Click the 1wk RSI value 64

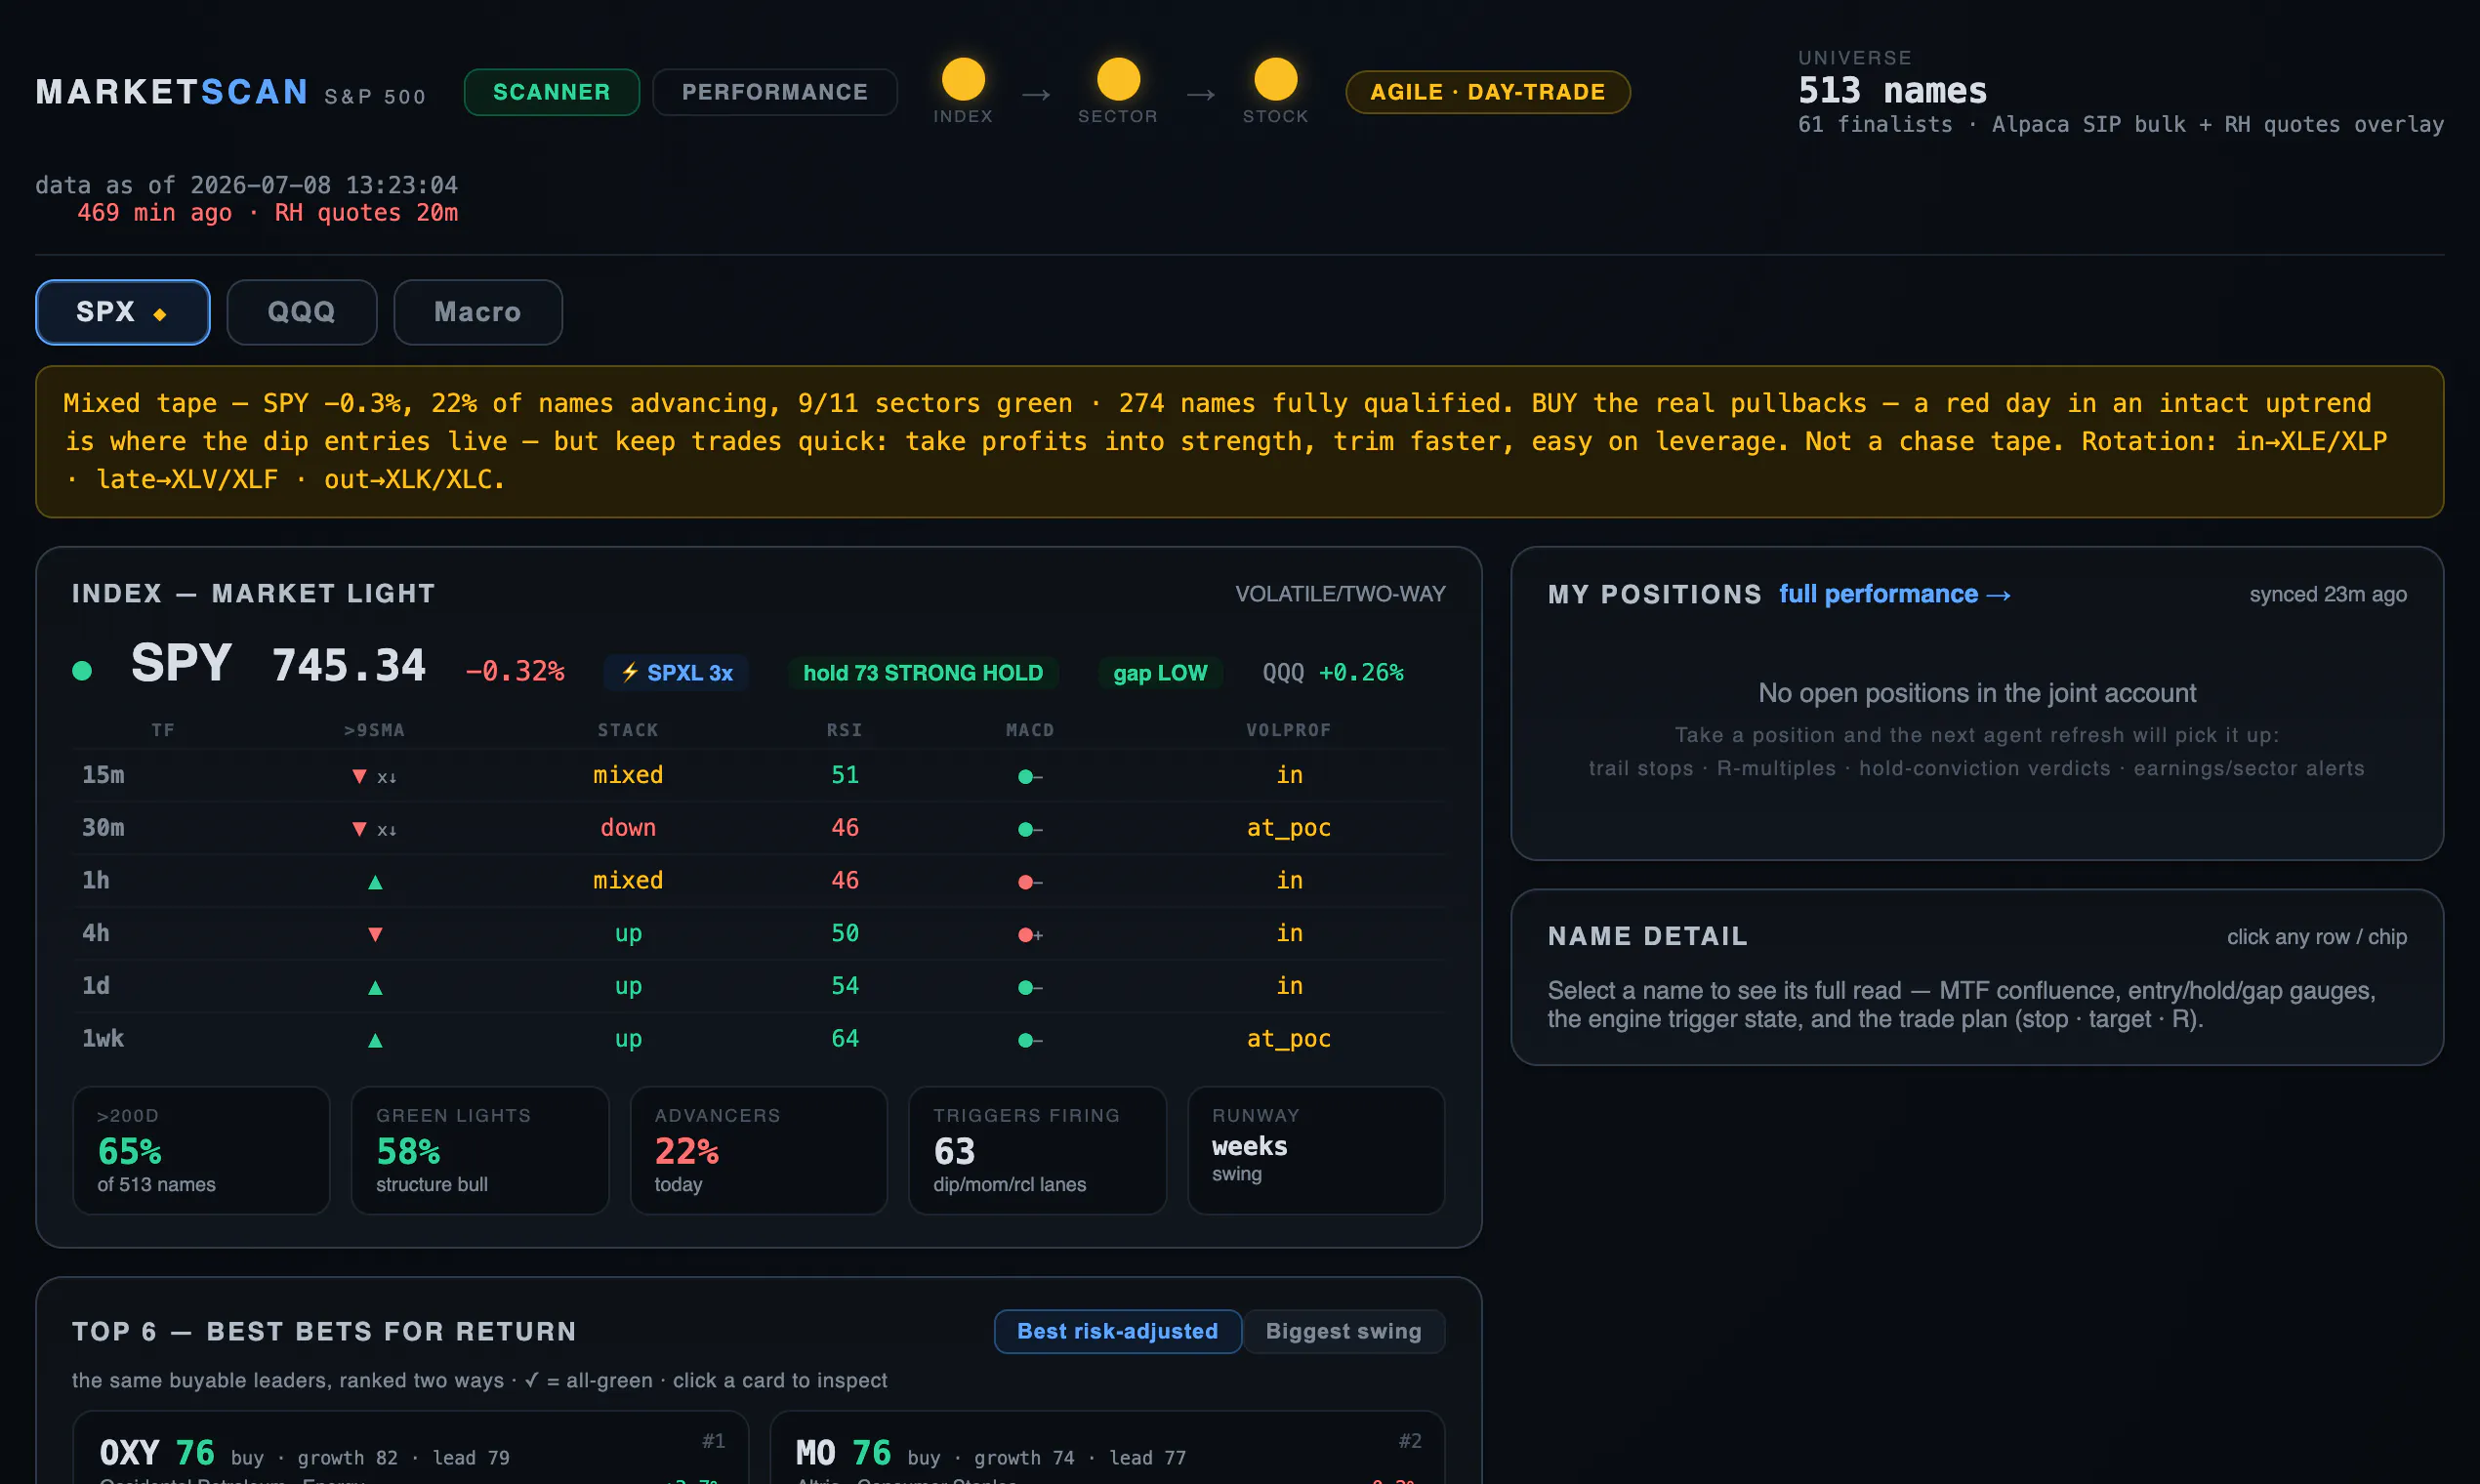(x=845, y=1039)
